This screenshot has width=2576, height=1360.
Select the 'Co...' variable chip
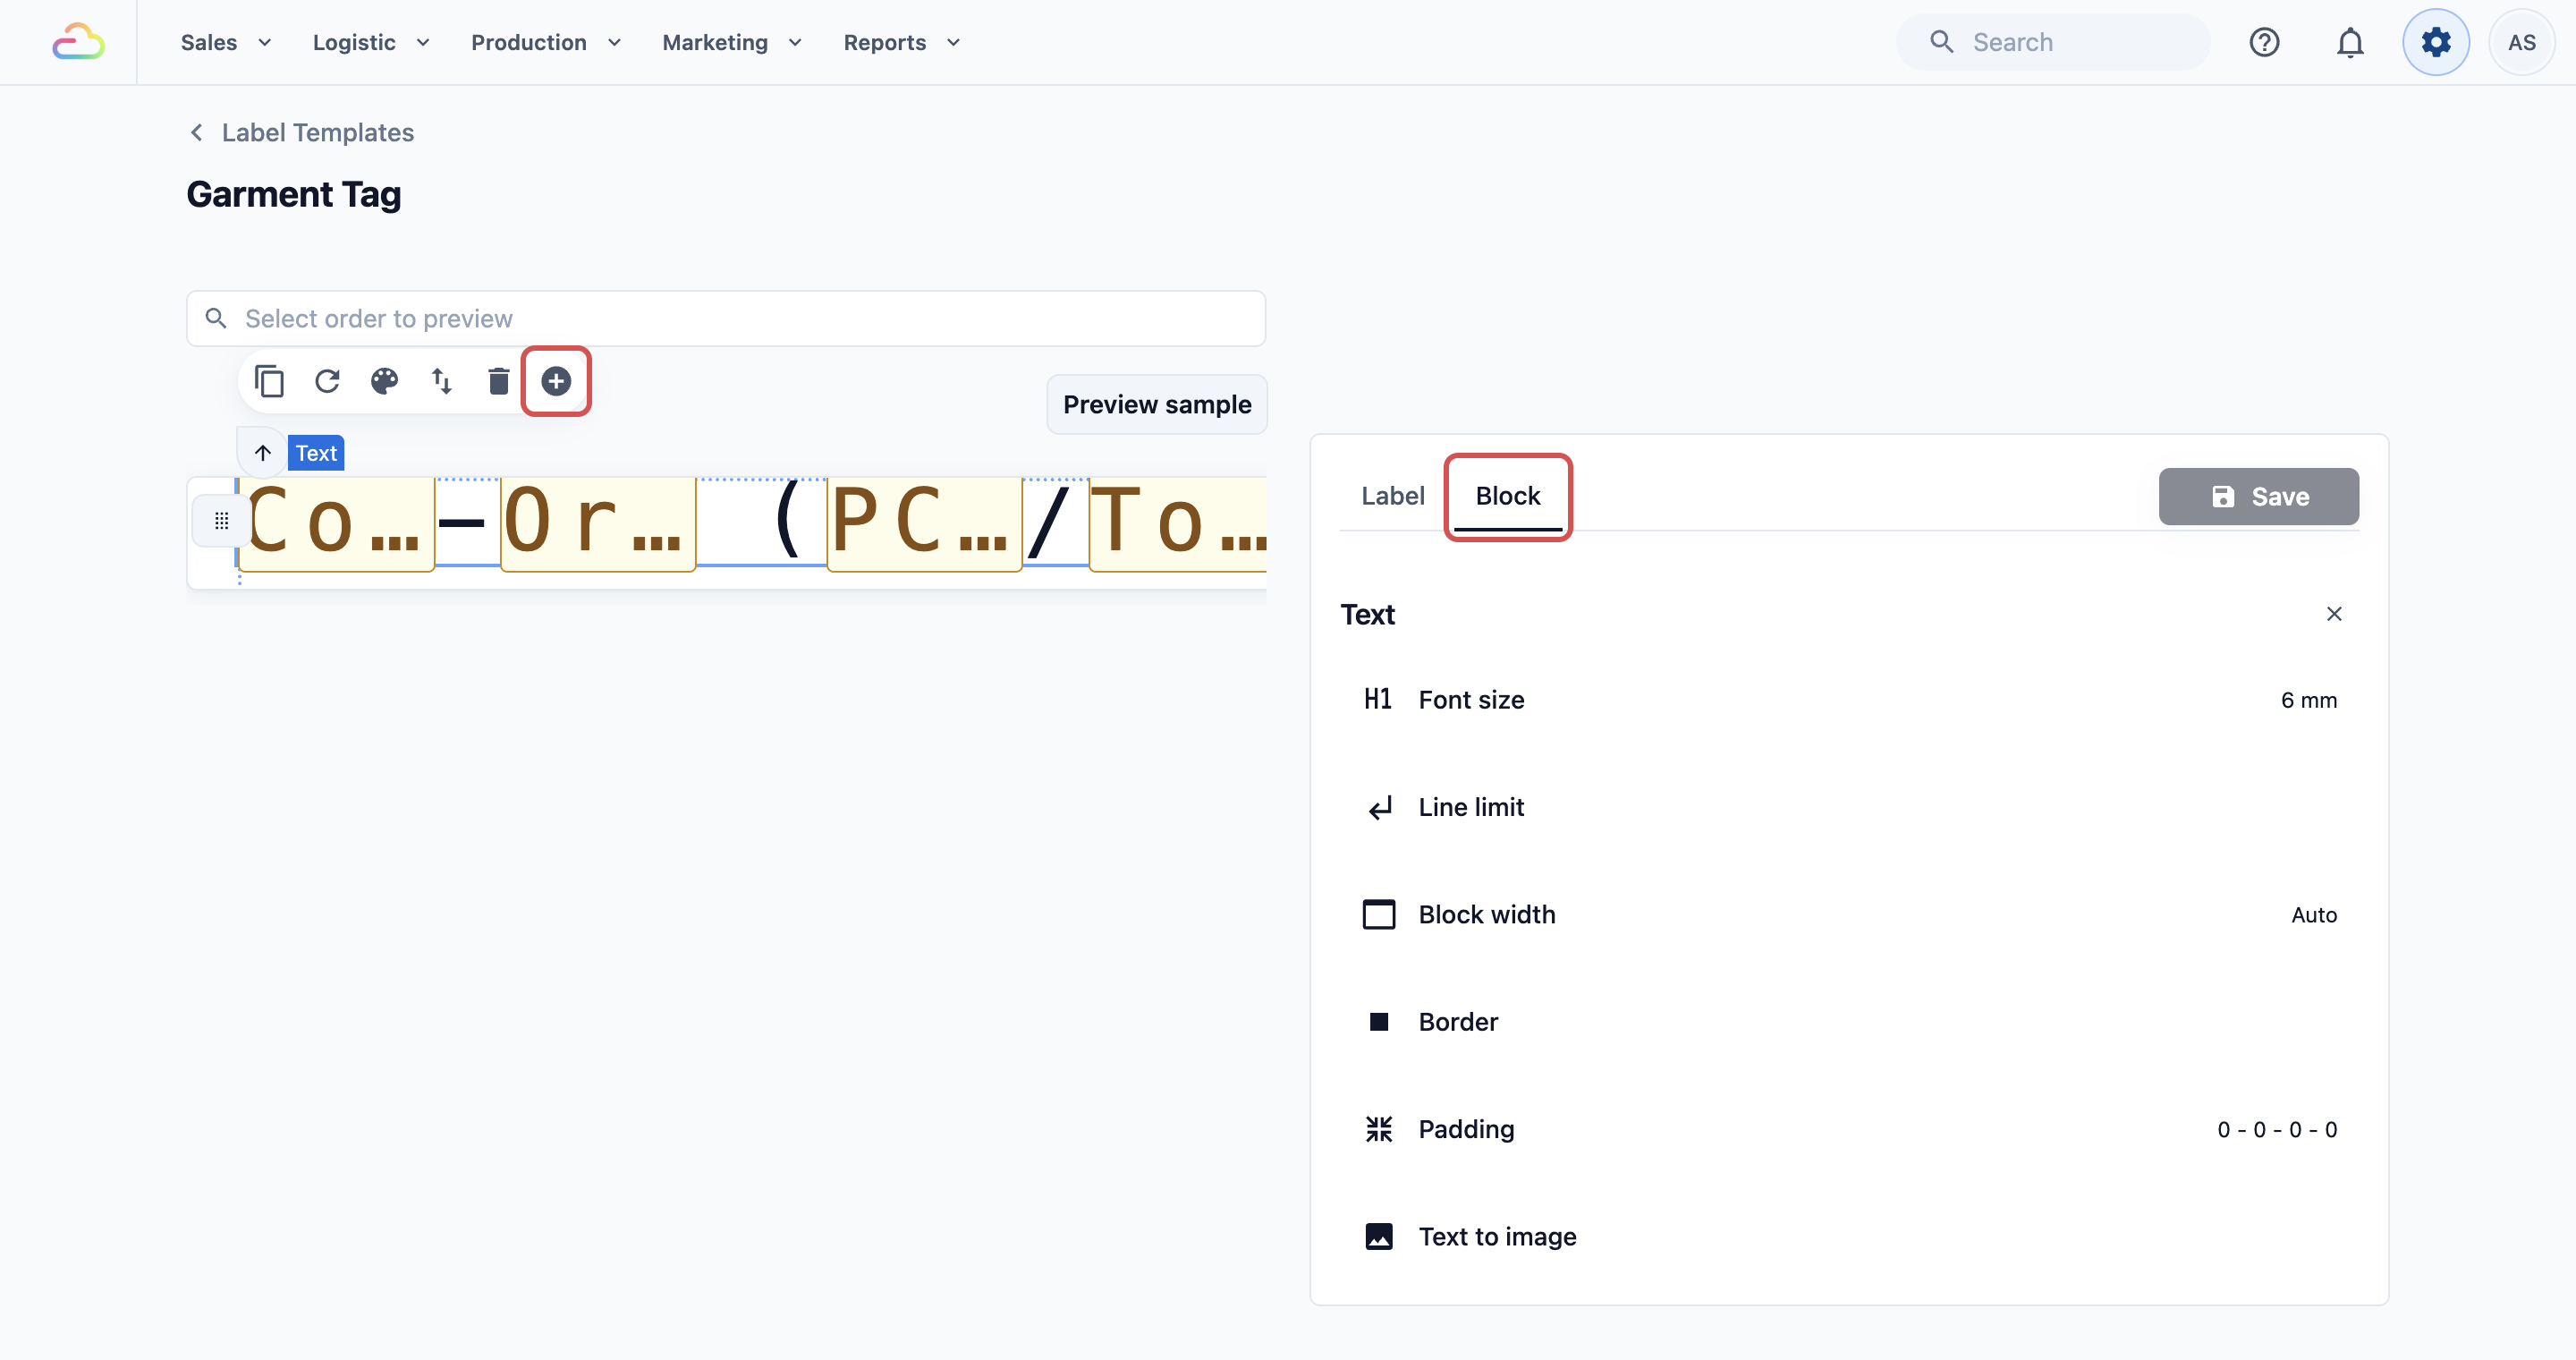336,523
